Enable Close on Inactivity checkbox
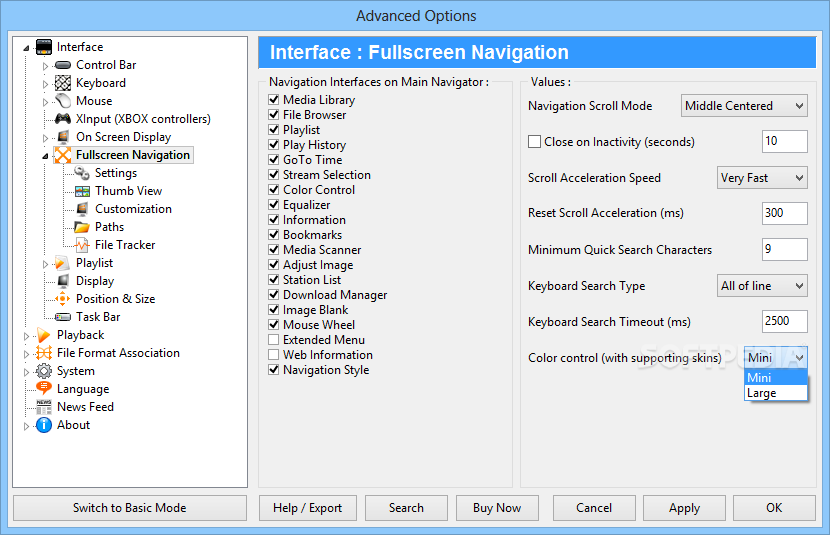The height and width of the screenshot is (535, 830). pyautogui.click(x=535, y=142)
